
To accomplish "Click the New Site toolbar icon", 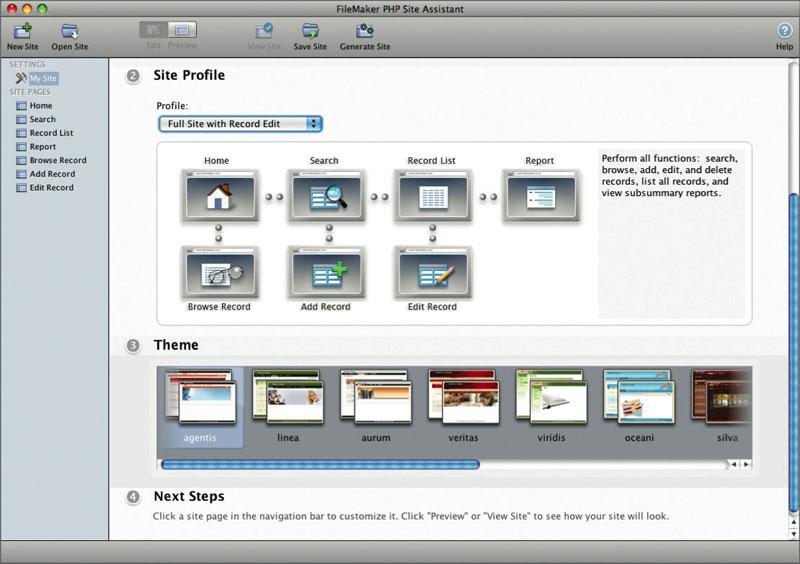I will 22,32.
